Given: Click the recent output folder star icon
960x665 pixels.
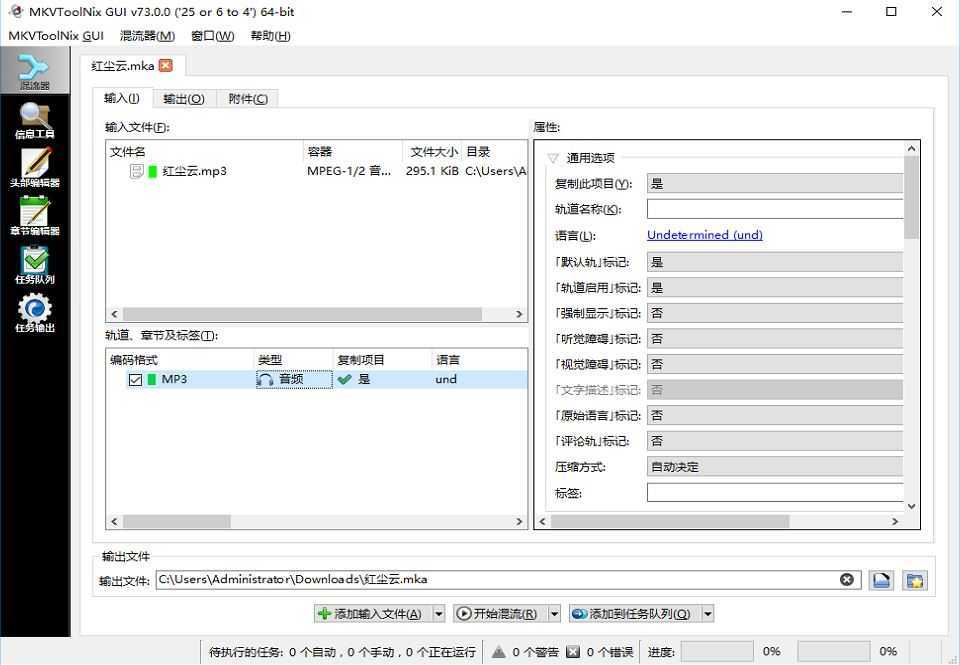Looking at the screenshot, I should tap(915, 580).
